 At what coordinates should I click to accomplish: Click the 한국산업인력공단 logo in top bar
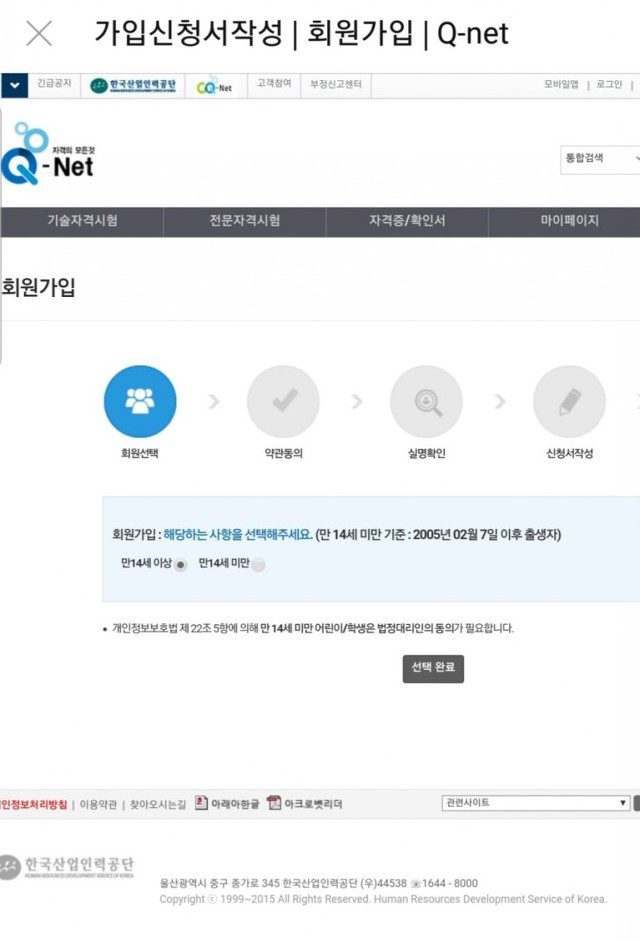(133, 85)
